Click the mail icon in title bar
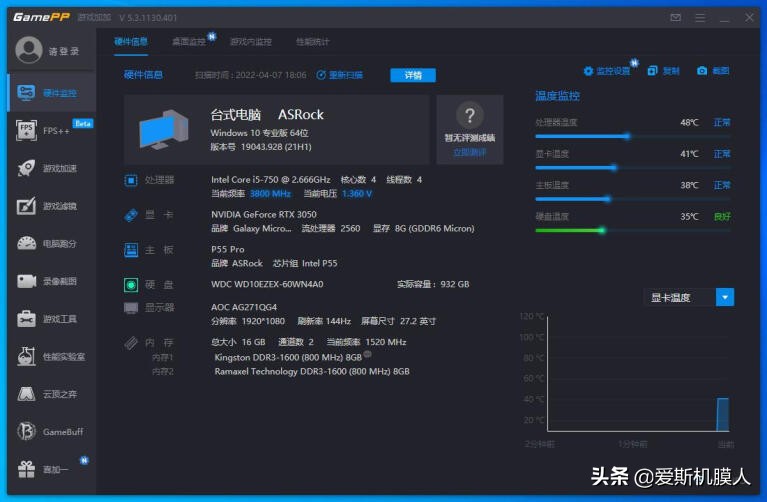Viewport: 767px width, 502px height. [x=676, y=18]
